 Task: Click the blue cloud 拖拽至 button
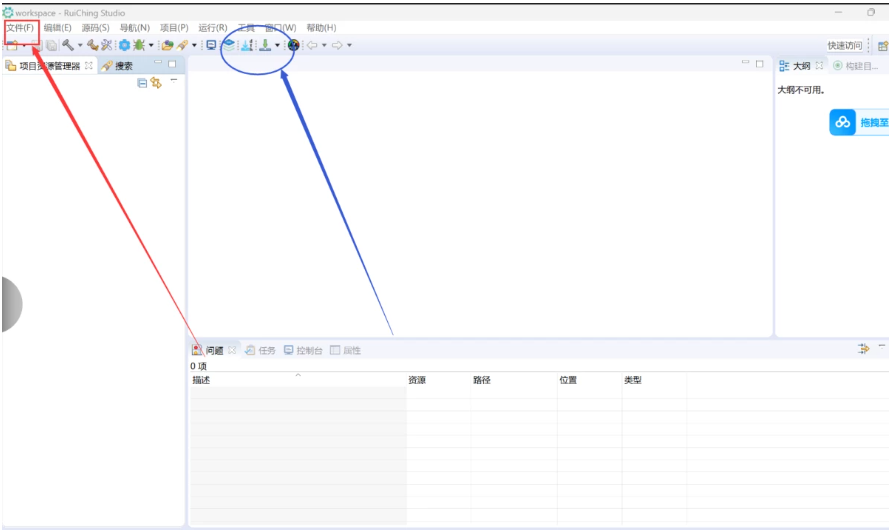[859, 122]
